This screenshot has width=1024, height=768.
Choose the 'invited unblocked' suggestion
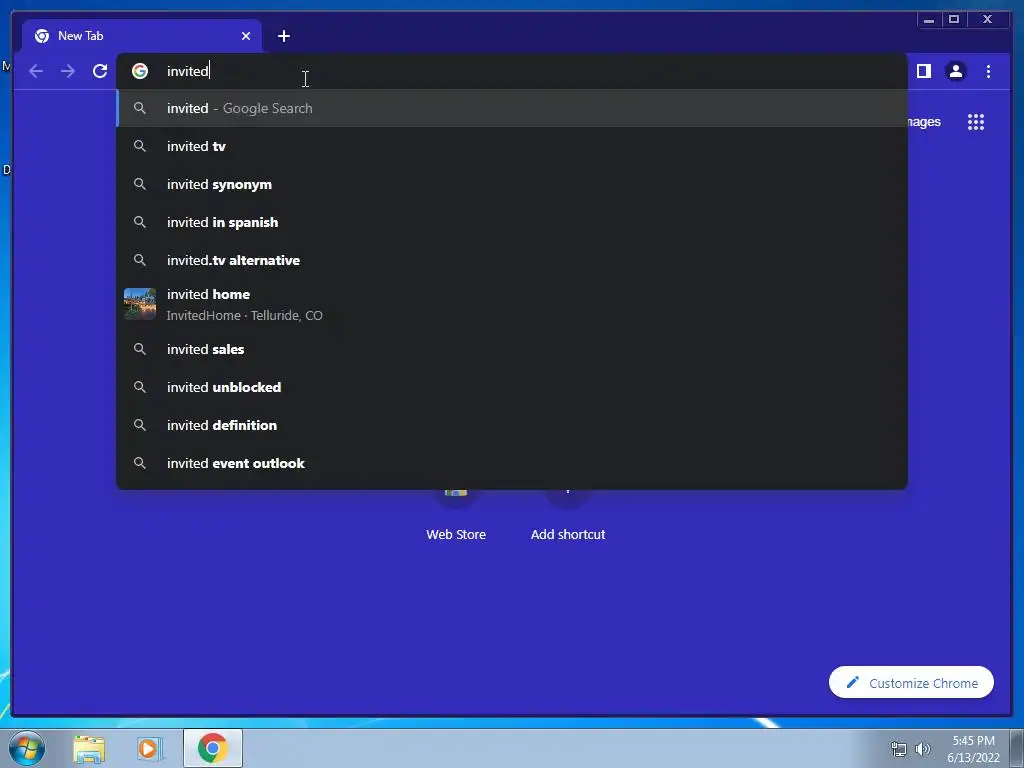(512, 387)
